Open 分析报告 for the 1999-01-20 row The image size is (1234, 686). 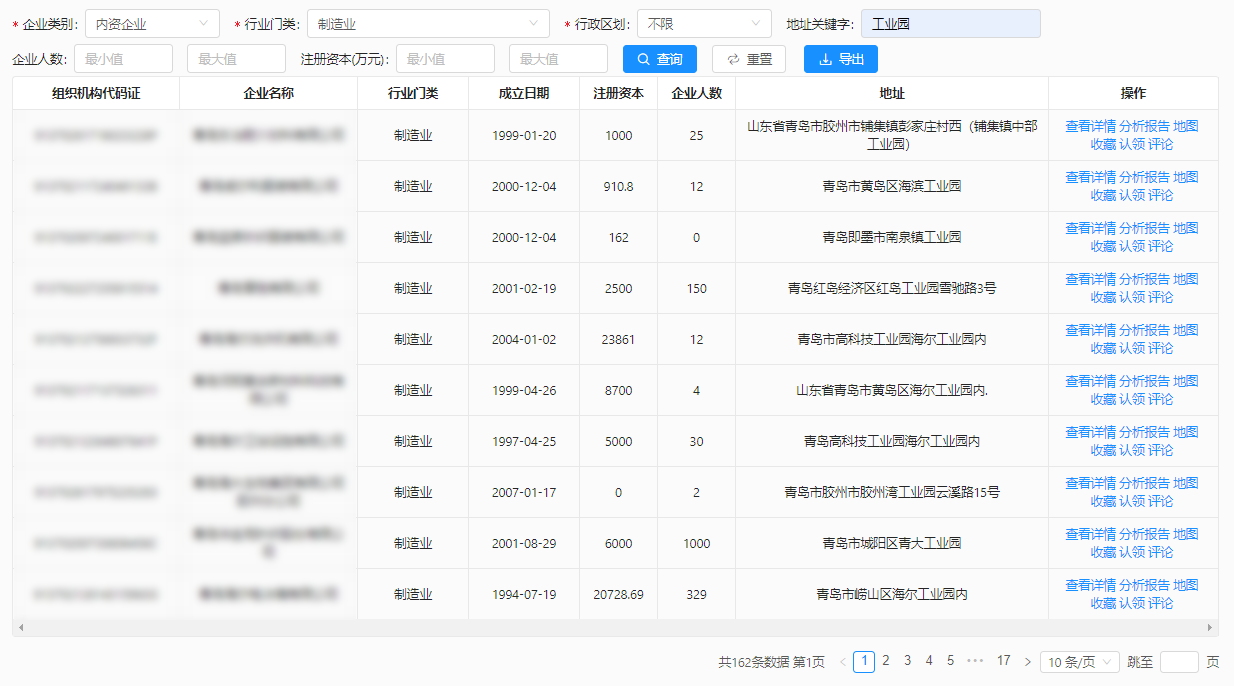(x=1144, y=126)
